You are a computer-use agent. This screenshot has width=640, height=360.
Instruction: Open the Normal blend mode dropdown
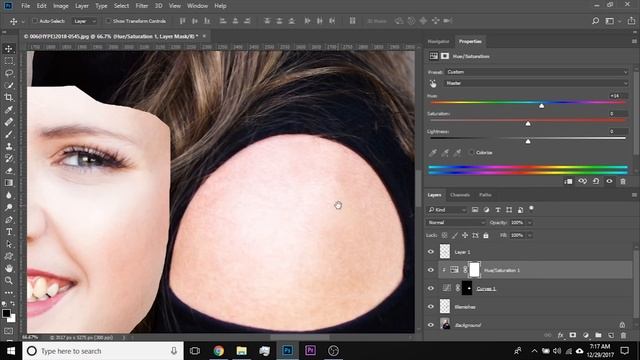click(x=456, y=222)
